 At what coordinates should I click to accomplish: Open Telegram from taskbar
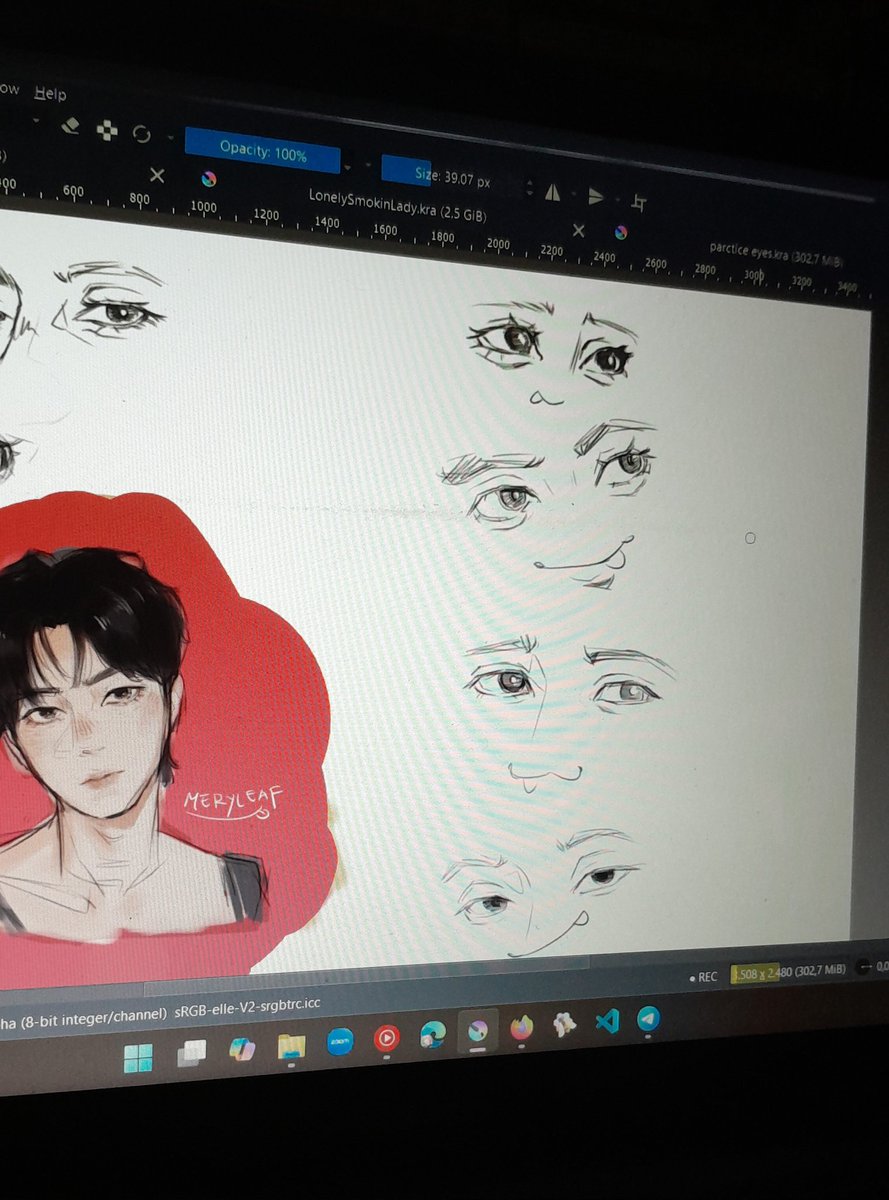648,1018
